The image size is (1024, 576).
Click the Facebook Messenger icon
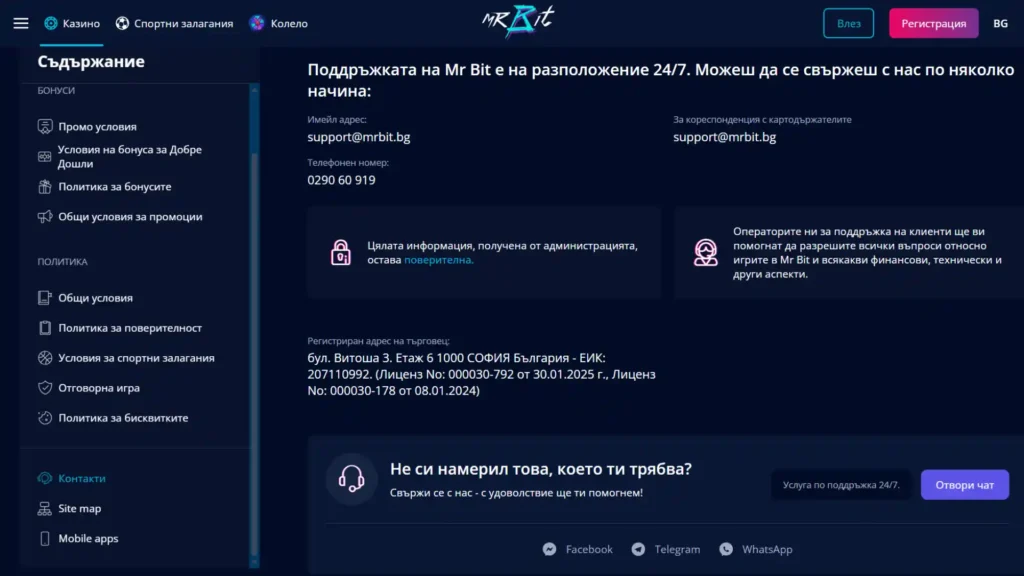click(x=549, y=549)
